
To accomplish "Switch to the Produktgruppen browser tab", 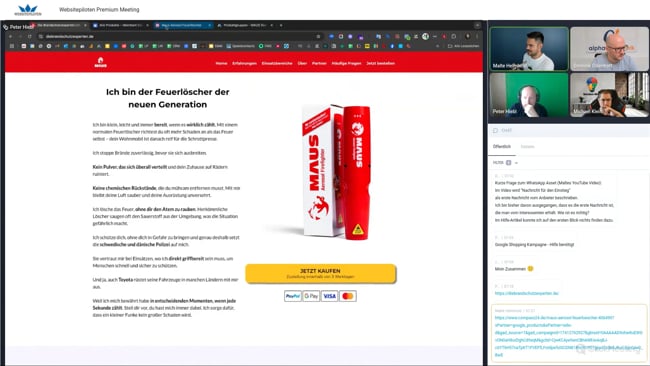I will pyautogui.click(x=245, y=25).
